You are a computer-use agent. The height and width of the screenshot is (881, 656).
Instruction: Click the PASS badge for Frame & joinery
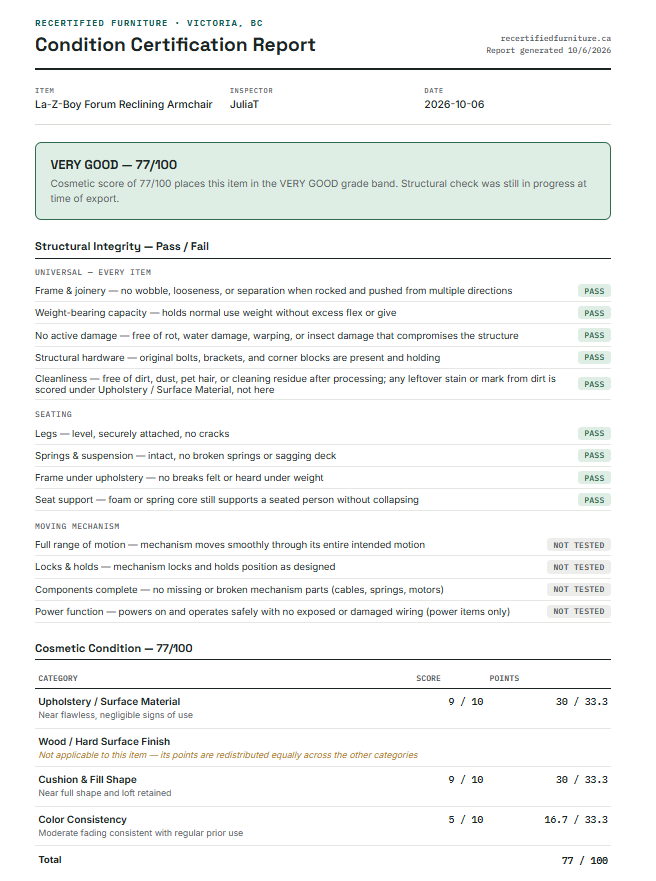(594, 291)
